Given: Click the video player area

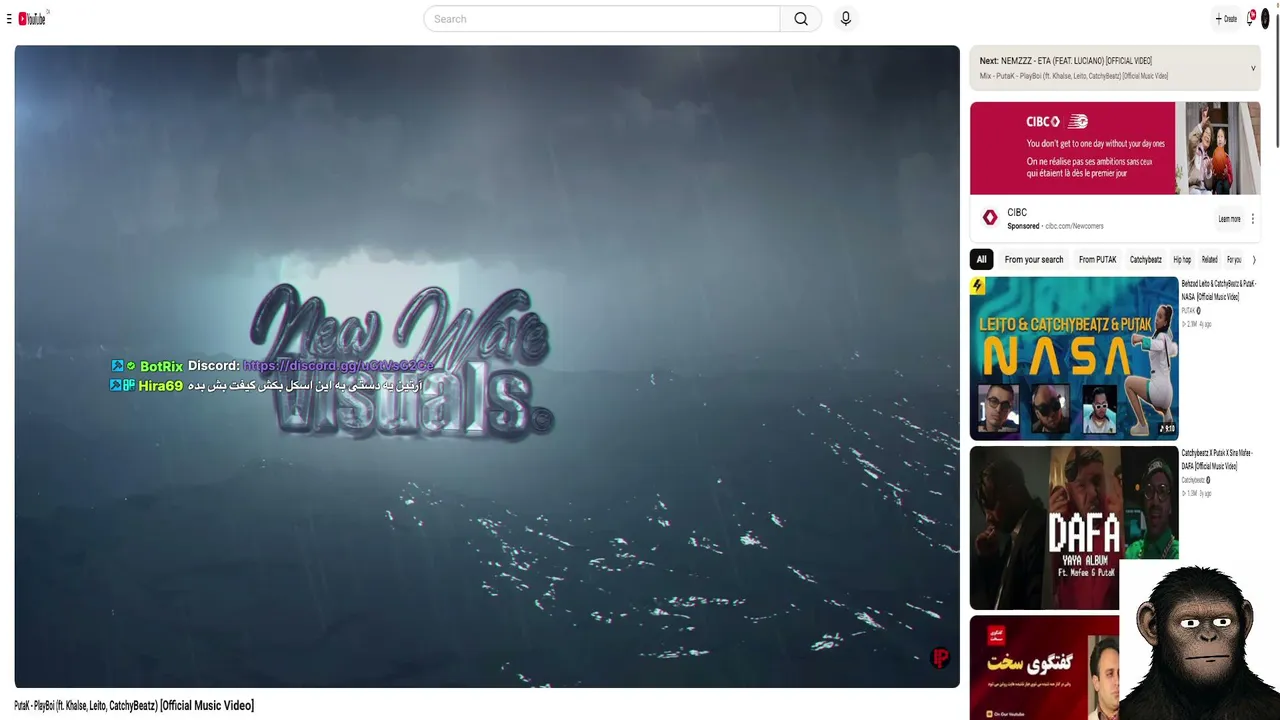Looking at the screenshot, I should point(487,366).
